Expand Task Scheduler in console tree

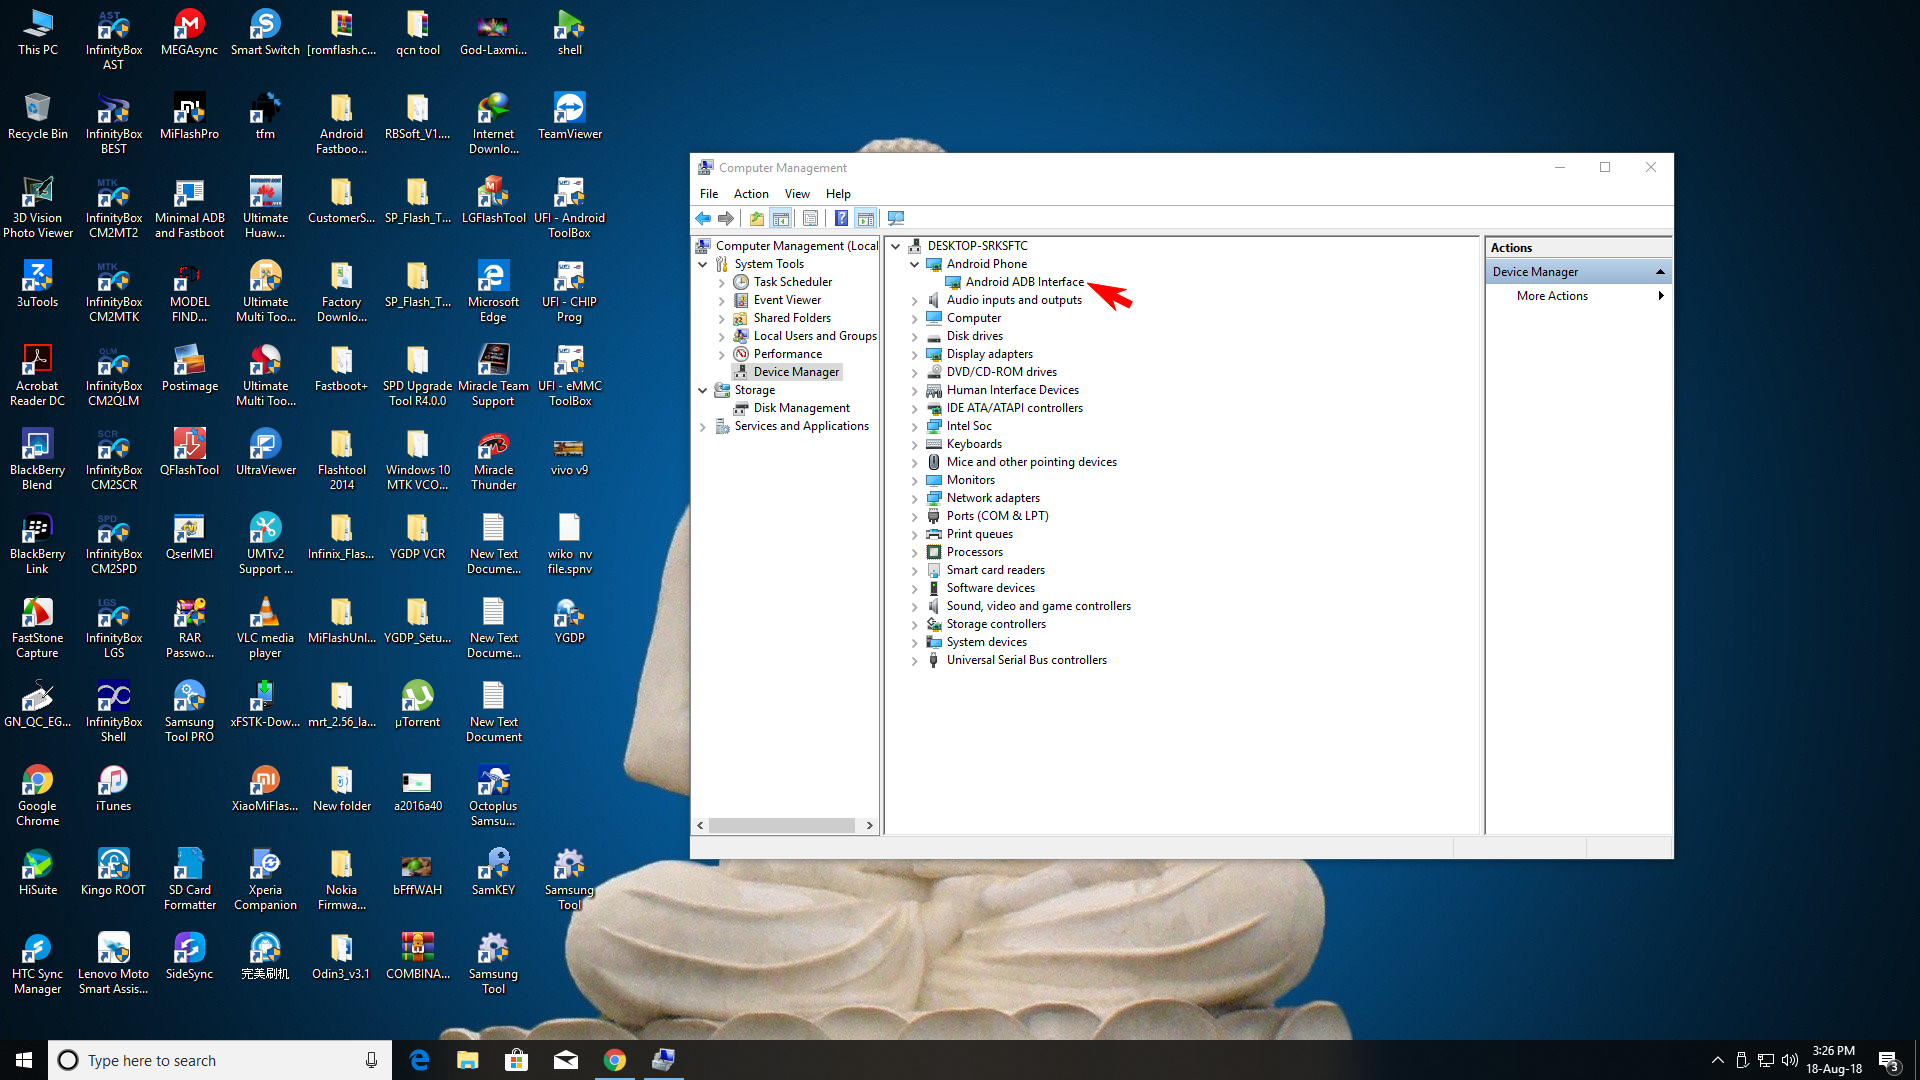[x=722, y=283]
